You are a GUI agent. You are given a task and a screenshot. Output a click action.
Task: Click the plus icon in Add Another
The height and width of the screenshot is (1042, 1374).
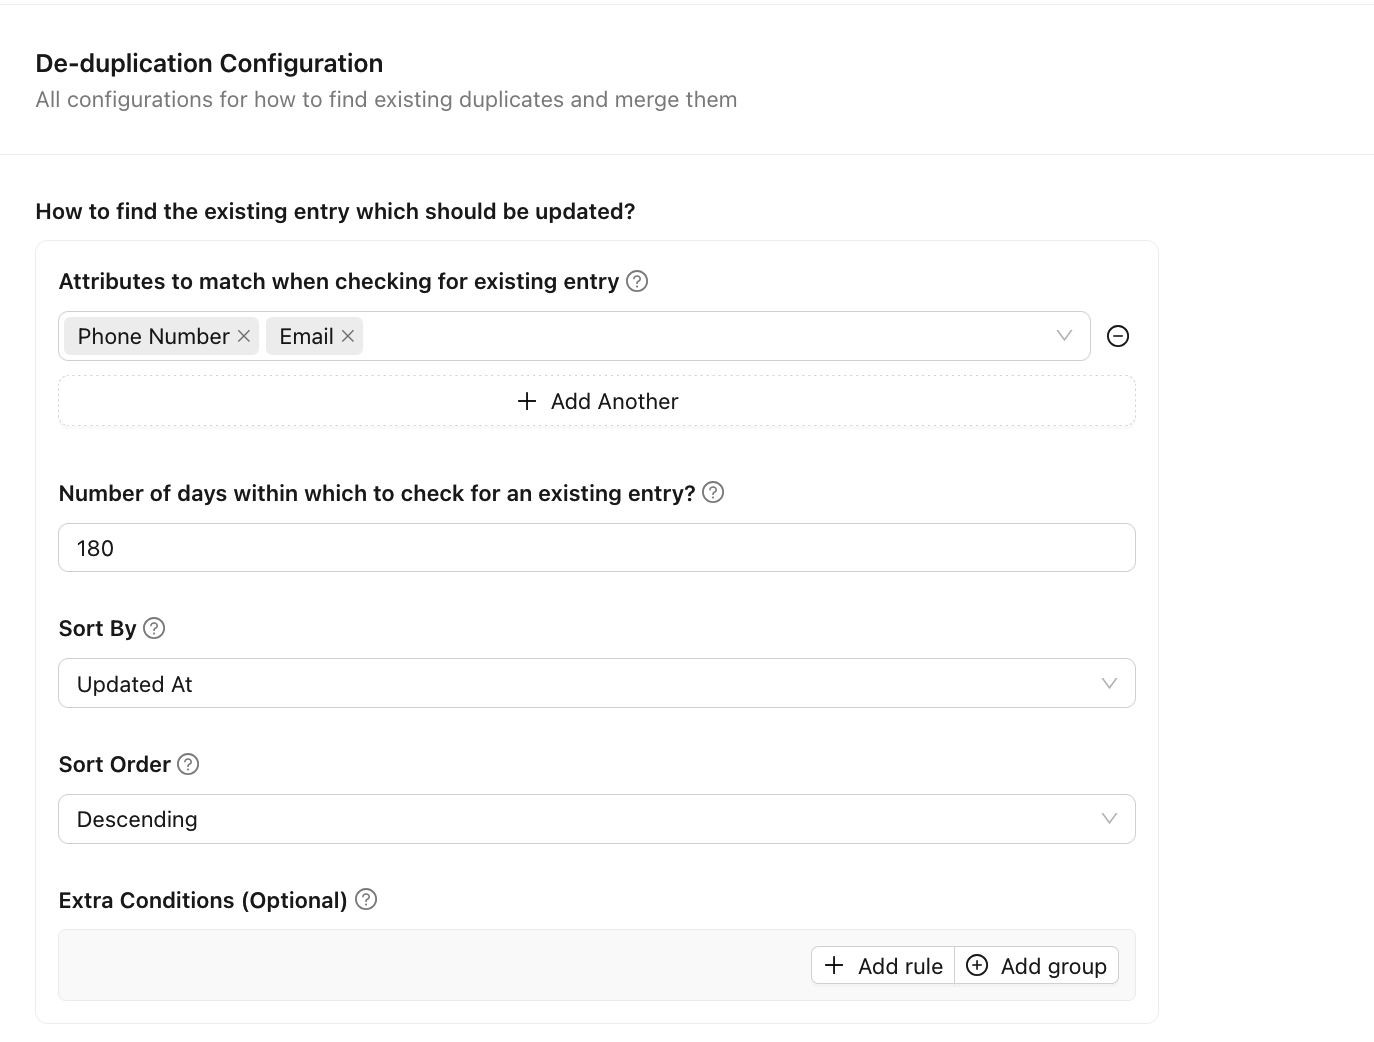527,401
